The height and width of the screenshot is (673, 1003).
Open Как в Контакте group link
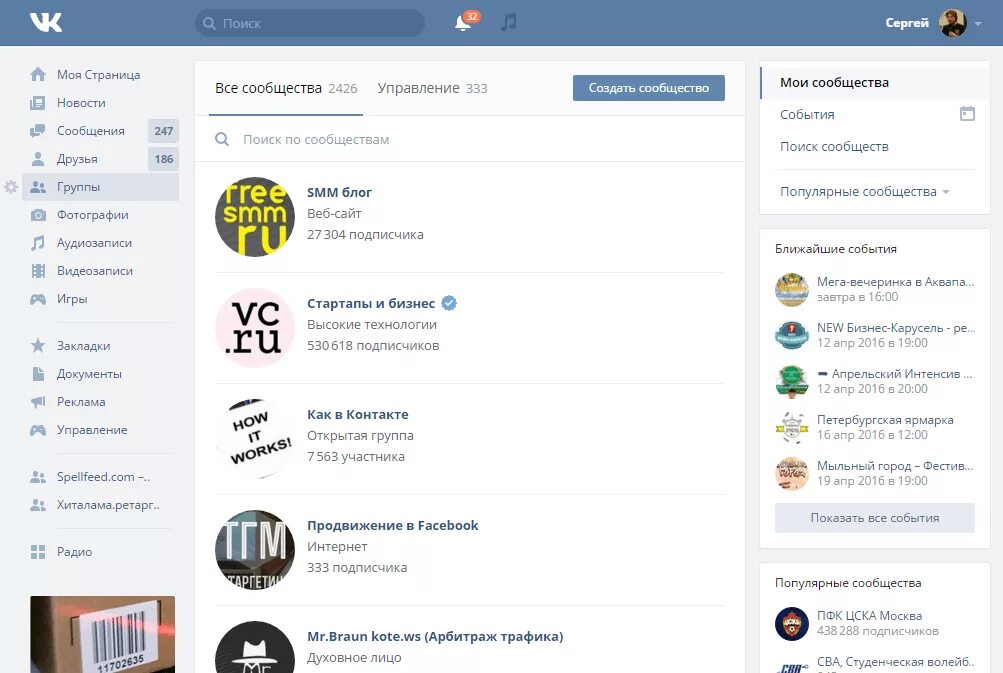(x=358, y=415)
